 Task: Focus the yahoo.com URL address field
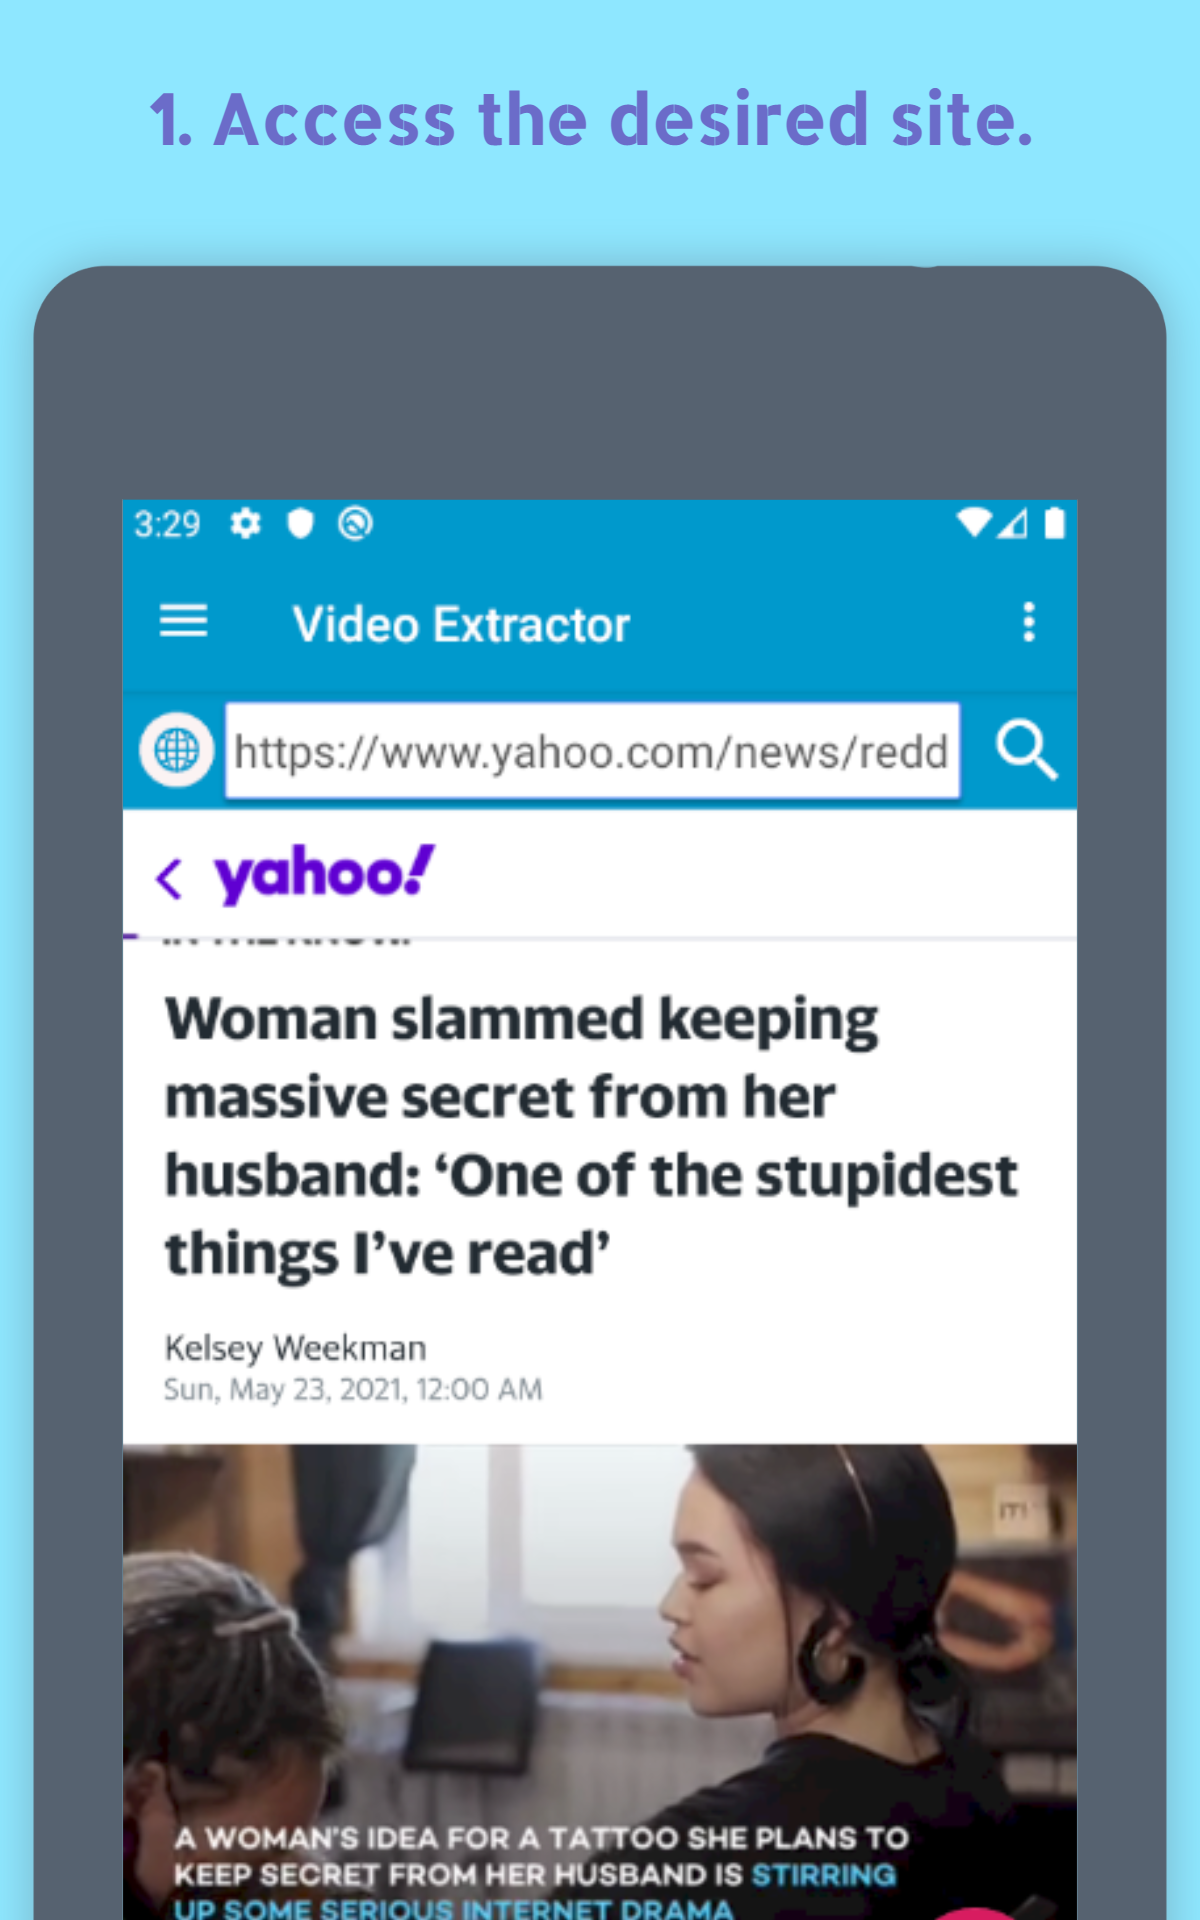point(592,751)
